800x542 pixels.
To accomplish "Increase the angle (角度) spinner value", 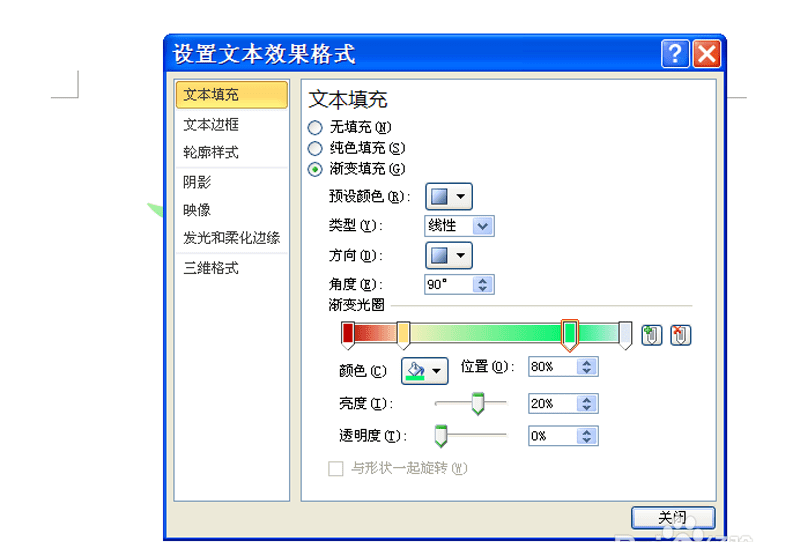I will (x=483, y=280).
